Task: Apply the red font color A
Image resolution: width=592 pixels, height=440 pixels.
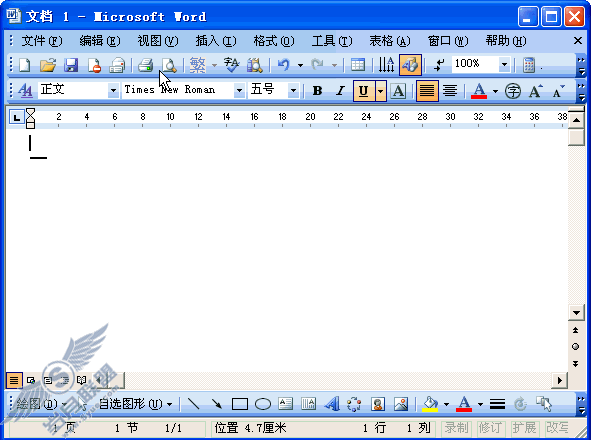Action: point(479,91)
